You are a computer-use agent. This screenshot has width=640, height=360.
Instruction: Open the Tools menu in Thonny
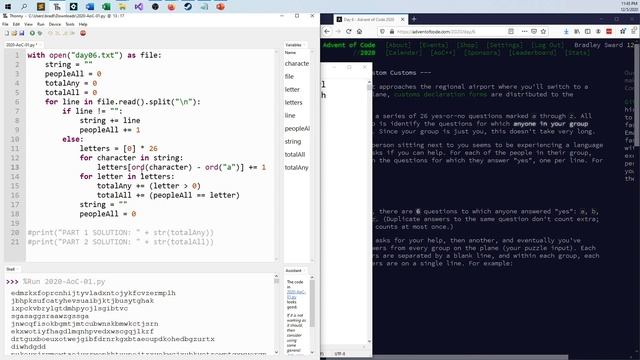point(70,24)
